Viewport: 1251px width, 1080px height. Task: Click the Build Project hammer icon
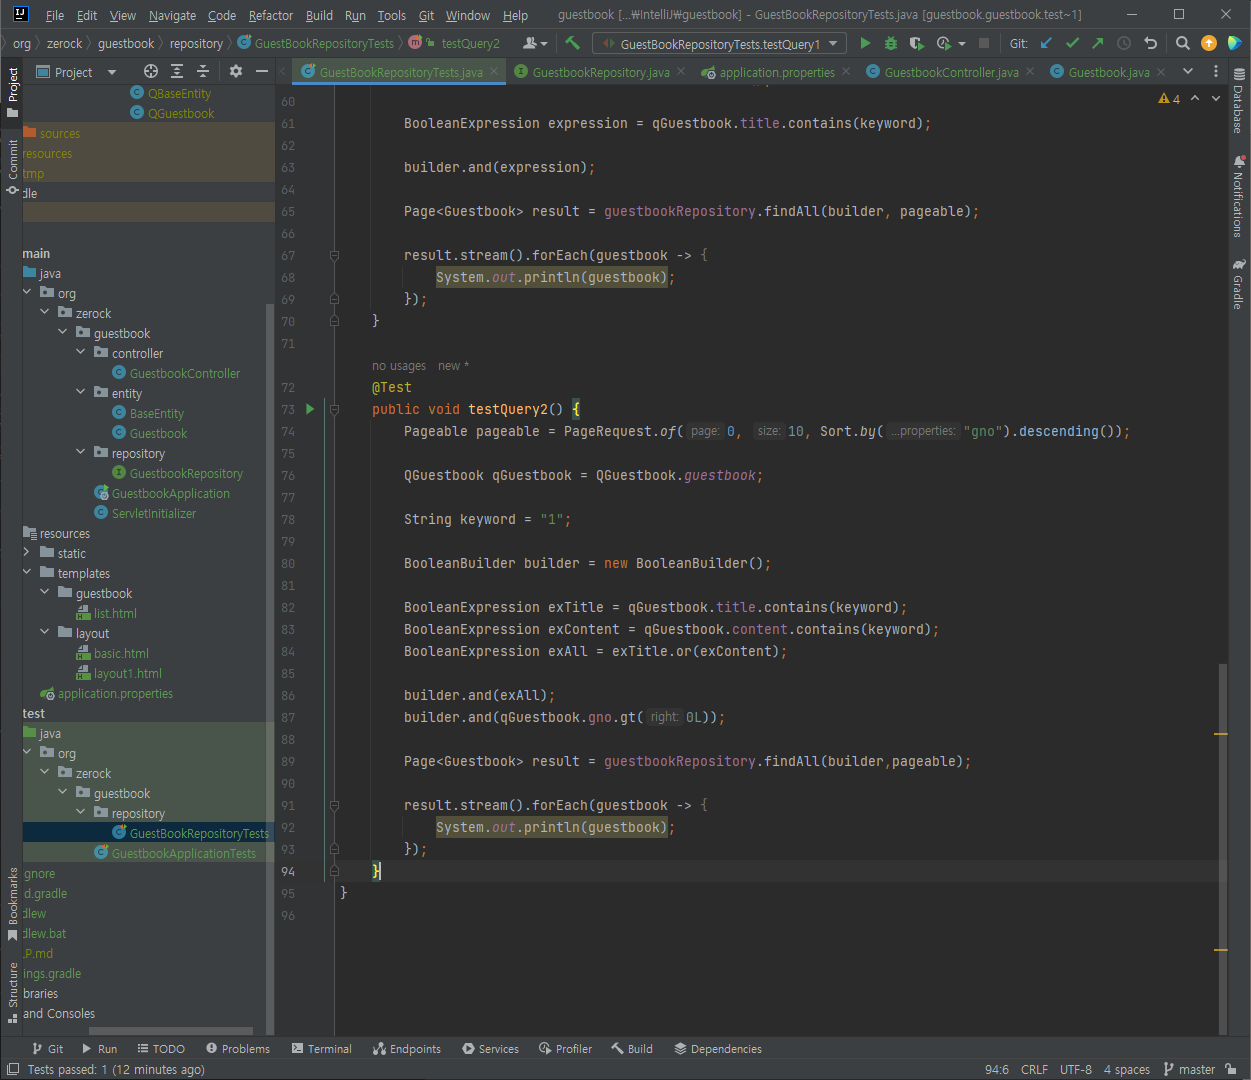click(572, 43)
